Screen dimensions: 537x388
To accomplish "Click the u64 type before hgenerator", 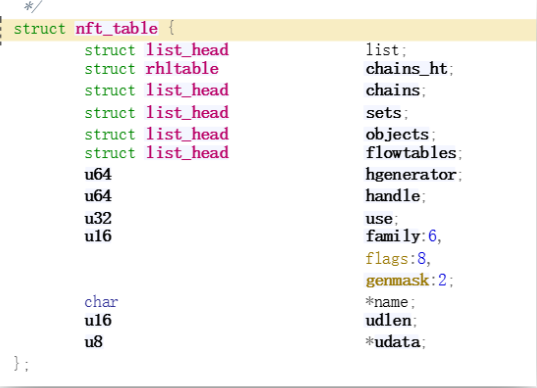I will tap(98, 175).
